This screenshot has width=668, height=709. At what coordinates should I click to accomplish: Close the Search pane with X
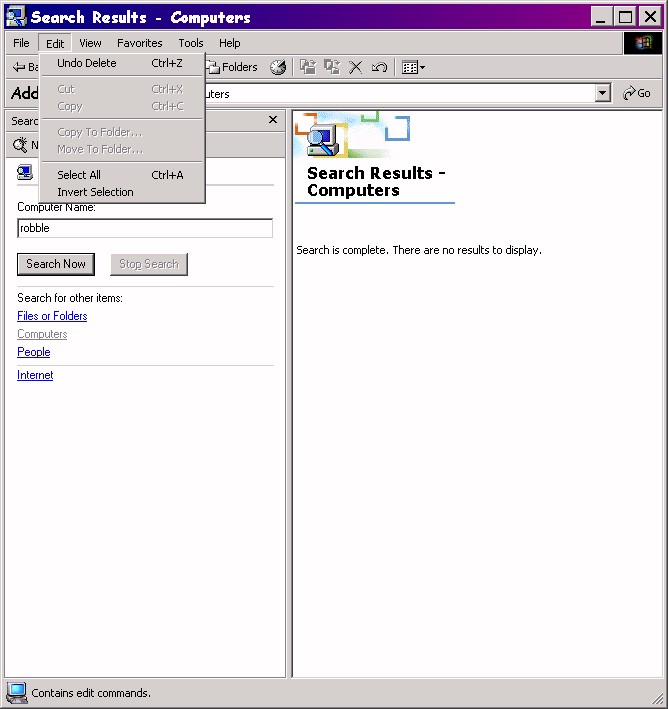coord(273,120)
